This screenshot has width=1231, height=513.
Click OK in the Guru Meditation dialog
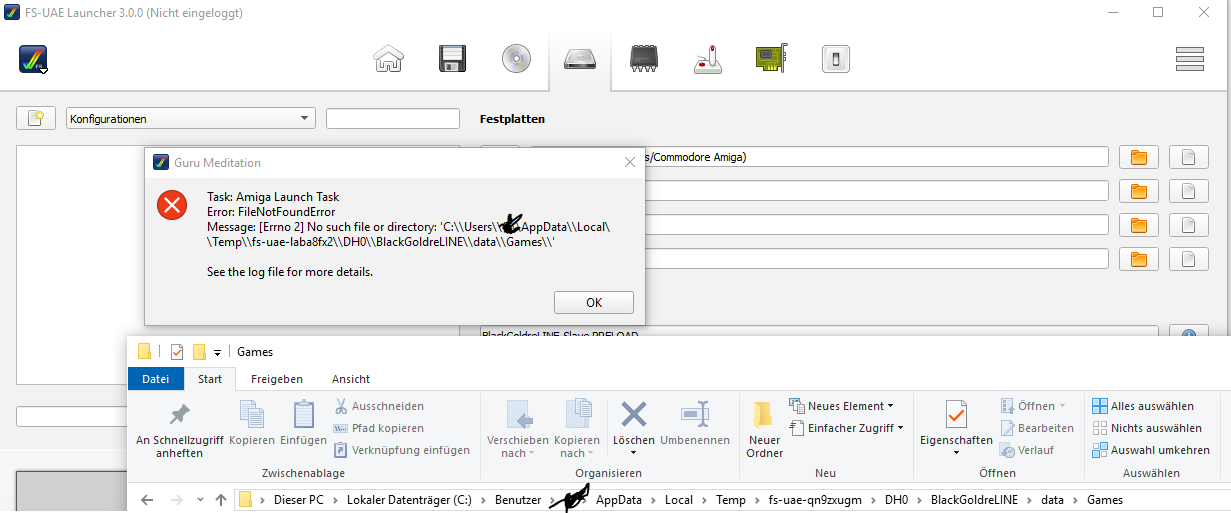(x=594, y=302)
